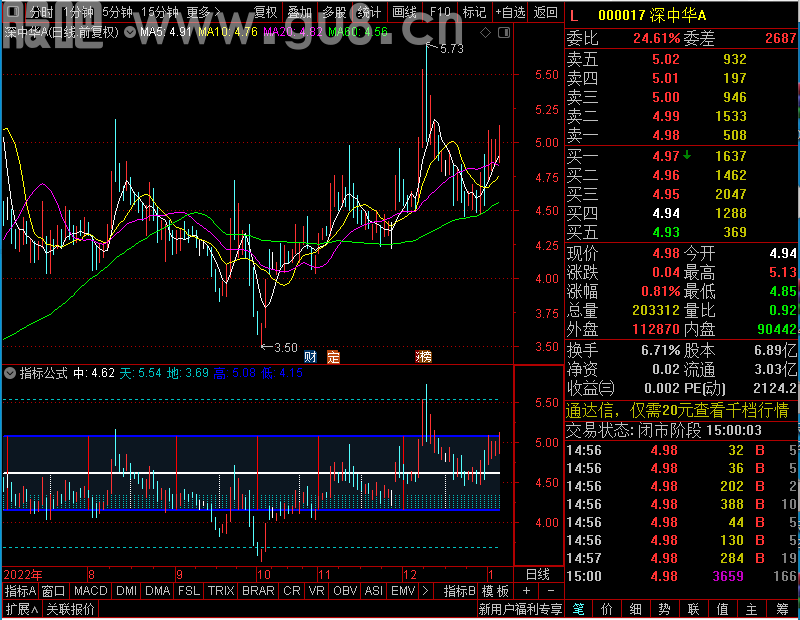Viewport: 800px width, 620px height.
Task: Click stock title 000017 深中华A
Action: (652, 16)
